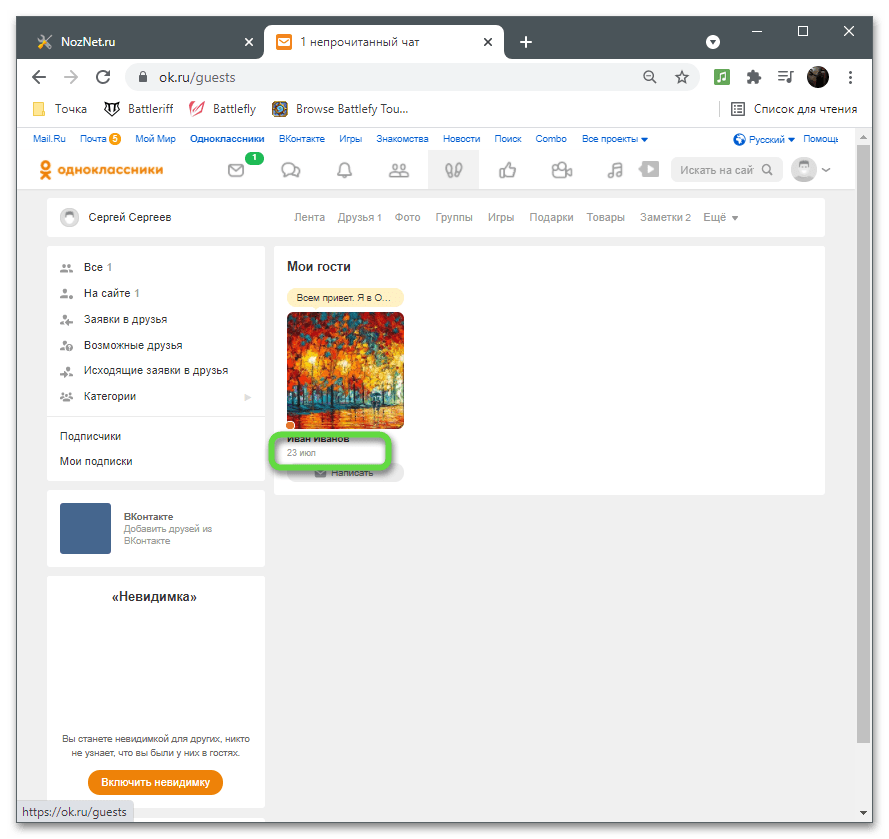The height and width of the screenshot is (839, 889).
Task: Bookmark page with star icon
Action: (682, 77)
